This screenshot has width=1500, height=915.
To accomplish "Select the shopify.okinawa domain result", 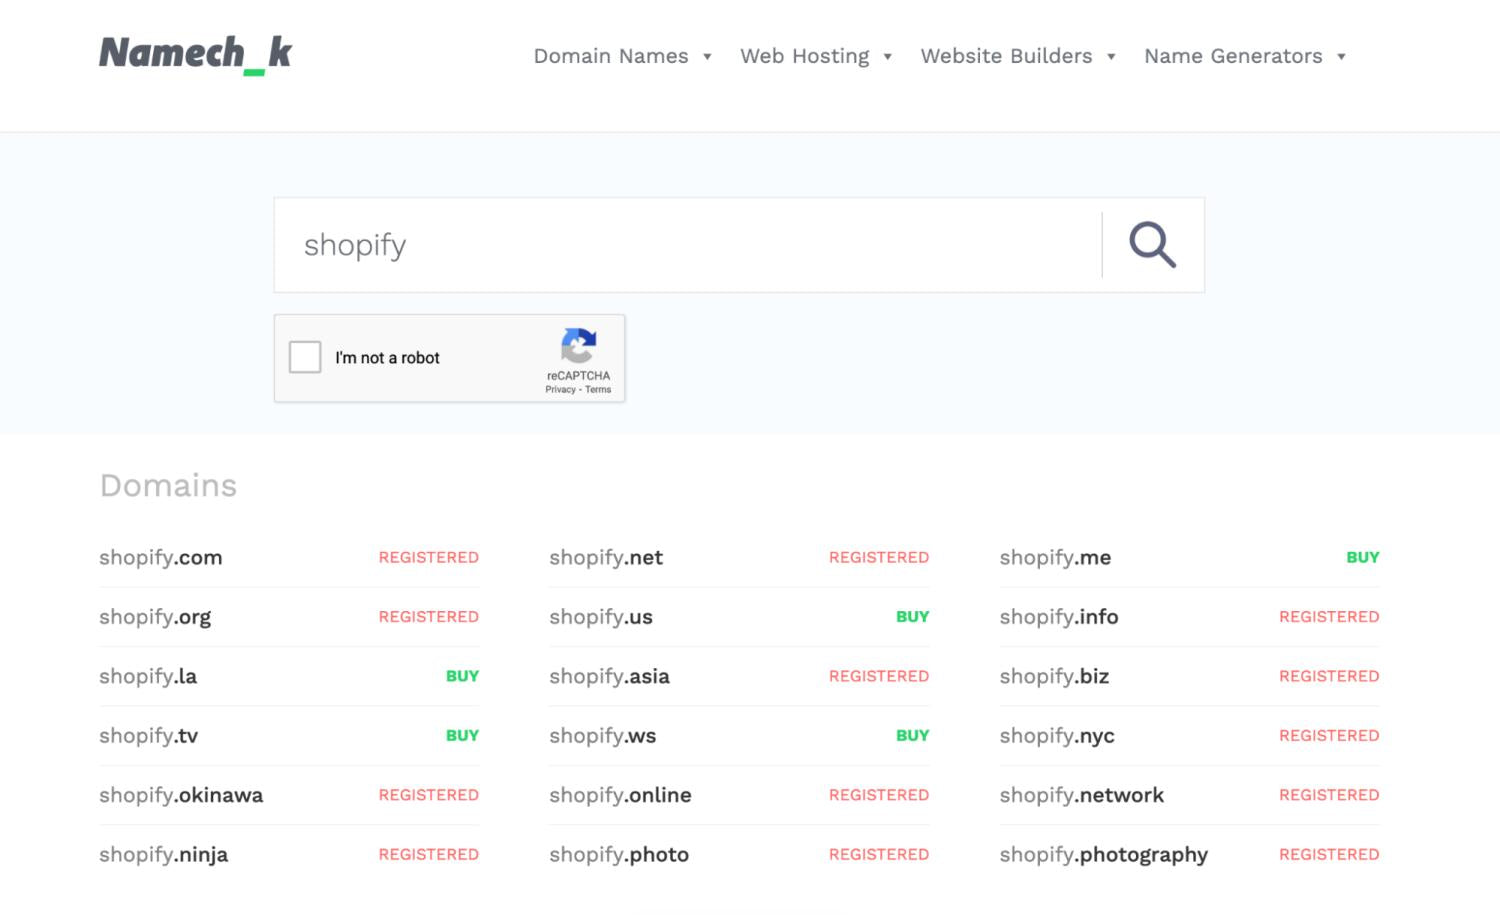I will [x=181, y=795].
